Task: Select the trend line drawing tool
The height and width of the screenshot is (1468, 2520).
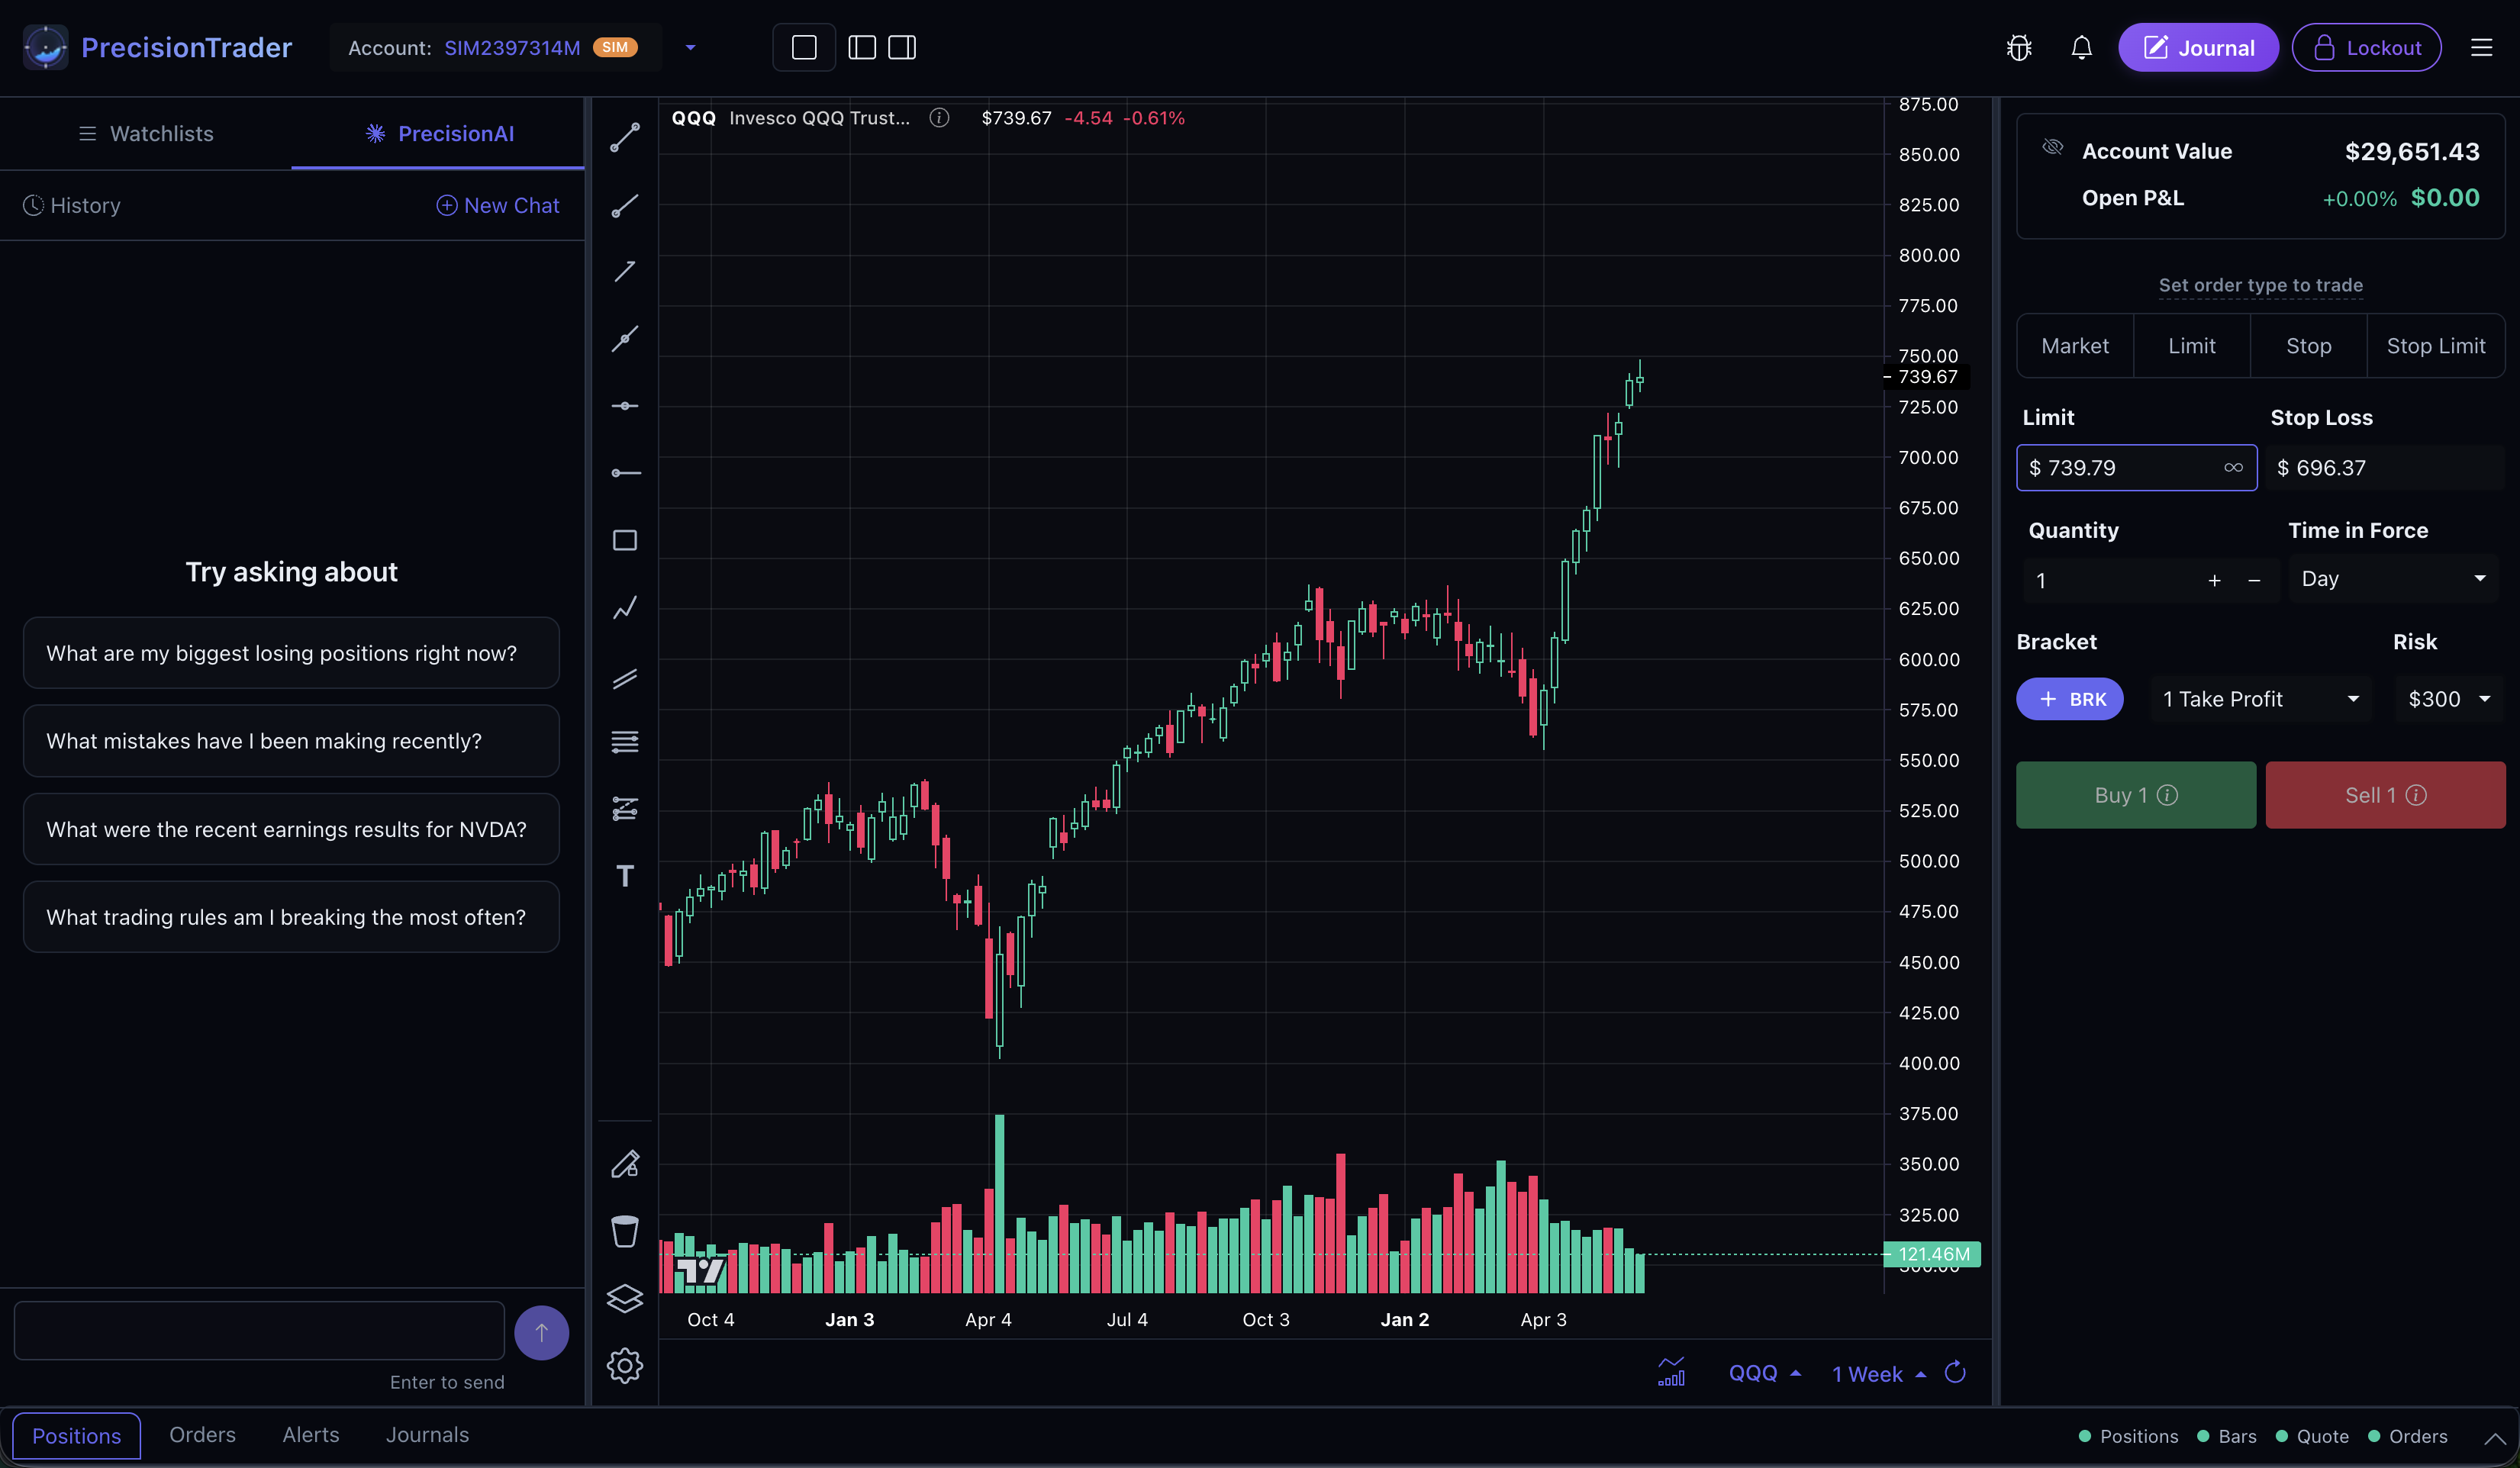Action: point(625,138)
